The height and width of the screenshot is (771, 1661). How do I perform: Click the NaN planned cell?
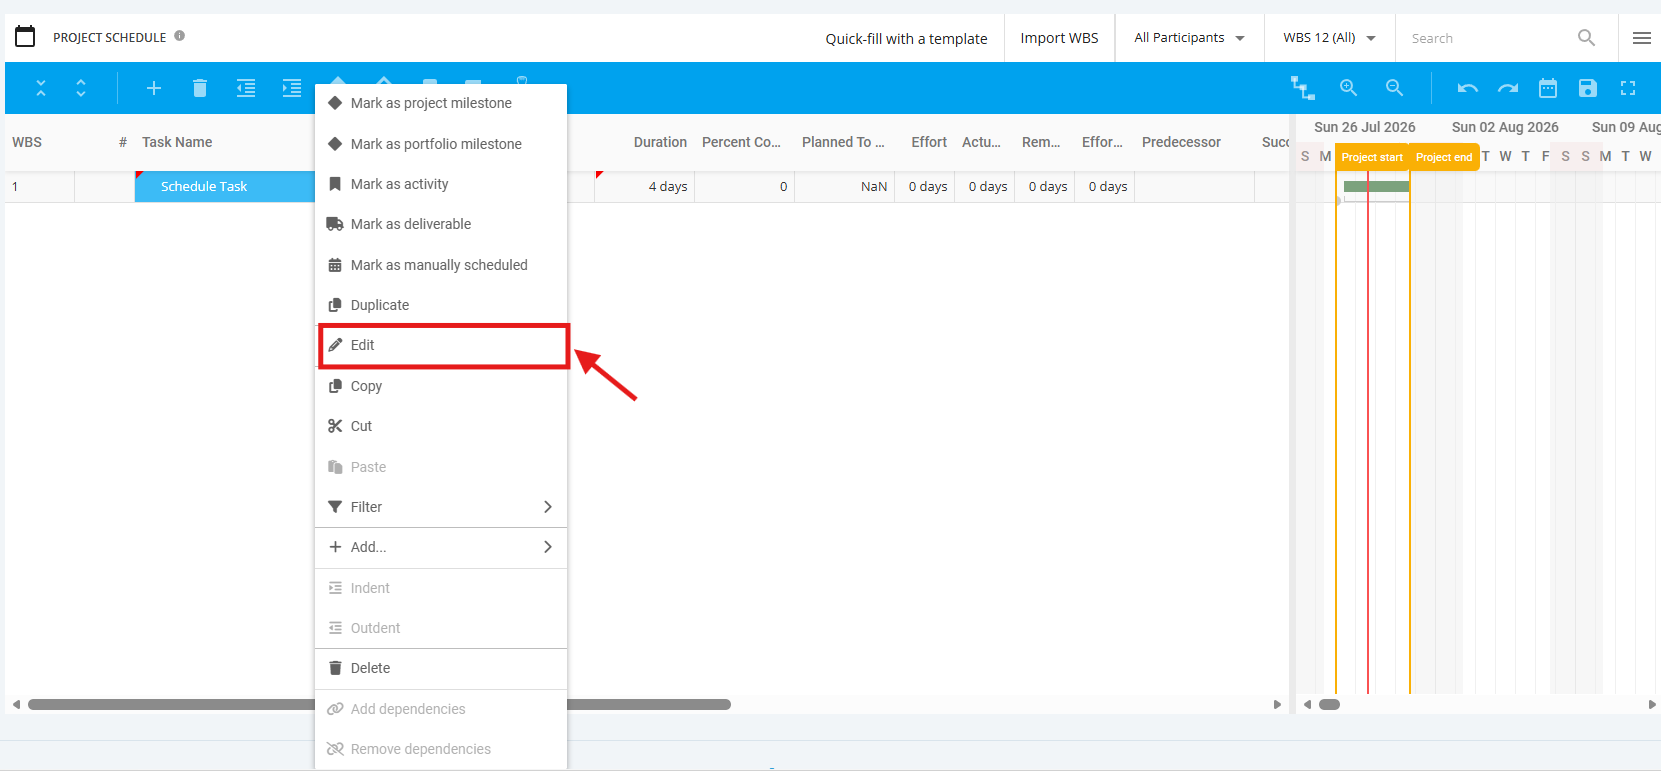tap(845, 186)
